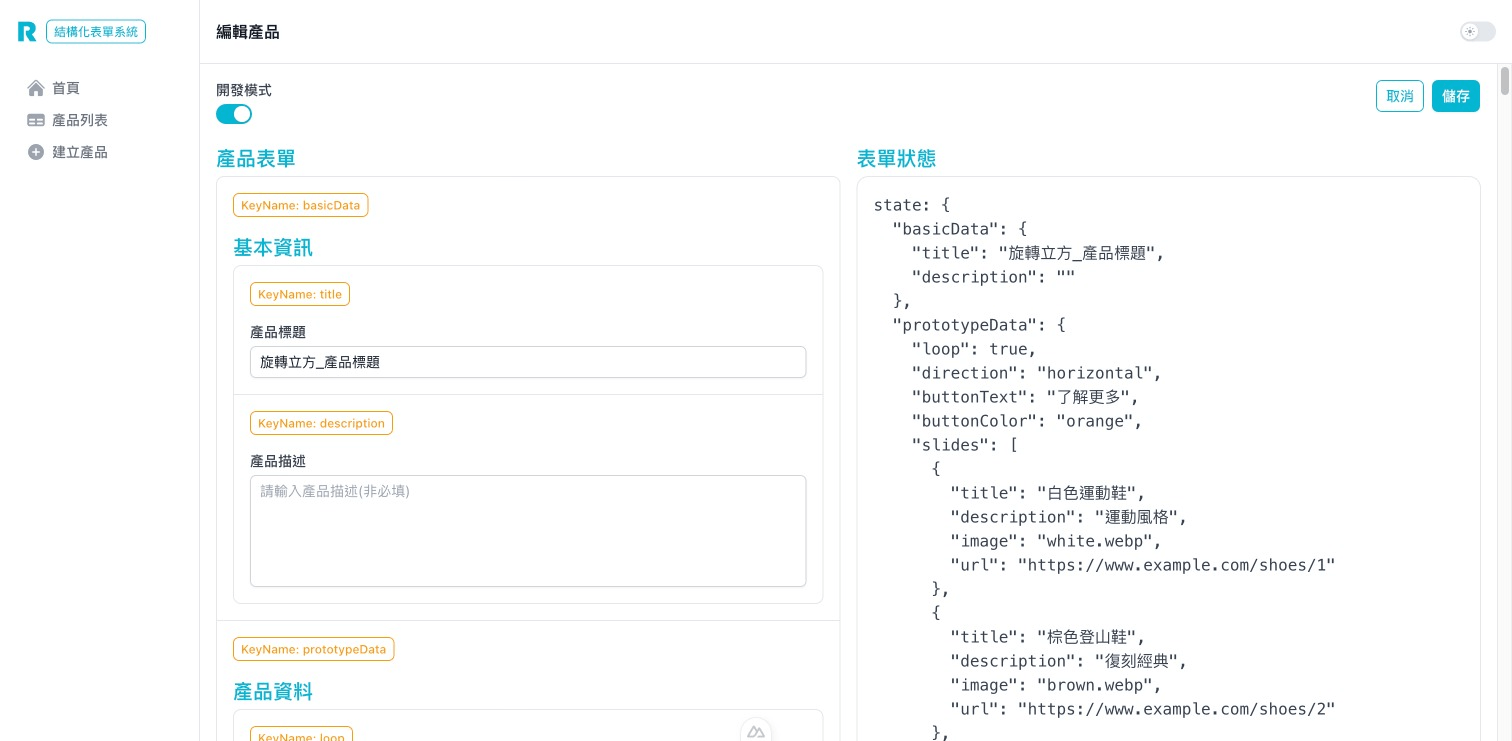Viewport: 1512px width, 741px height.
Task: Focus the 產品標題 input field
Action: pyautogui.click(x=527, y=362)
